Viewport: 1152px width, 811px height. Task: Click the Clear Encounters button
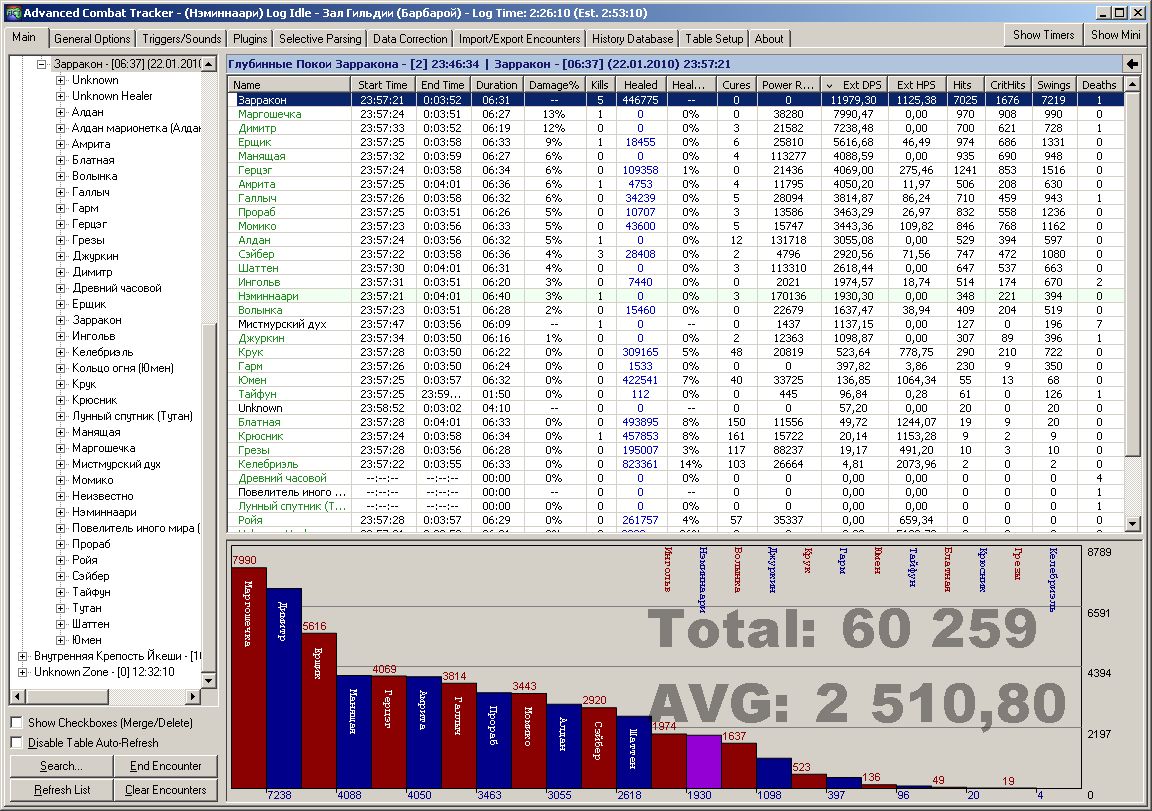(x=166, y=790)
